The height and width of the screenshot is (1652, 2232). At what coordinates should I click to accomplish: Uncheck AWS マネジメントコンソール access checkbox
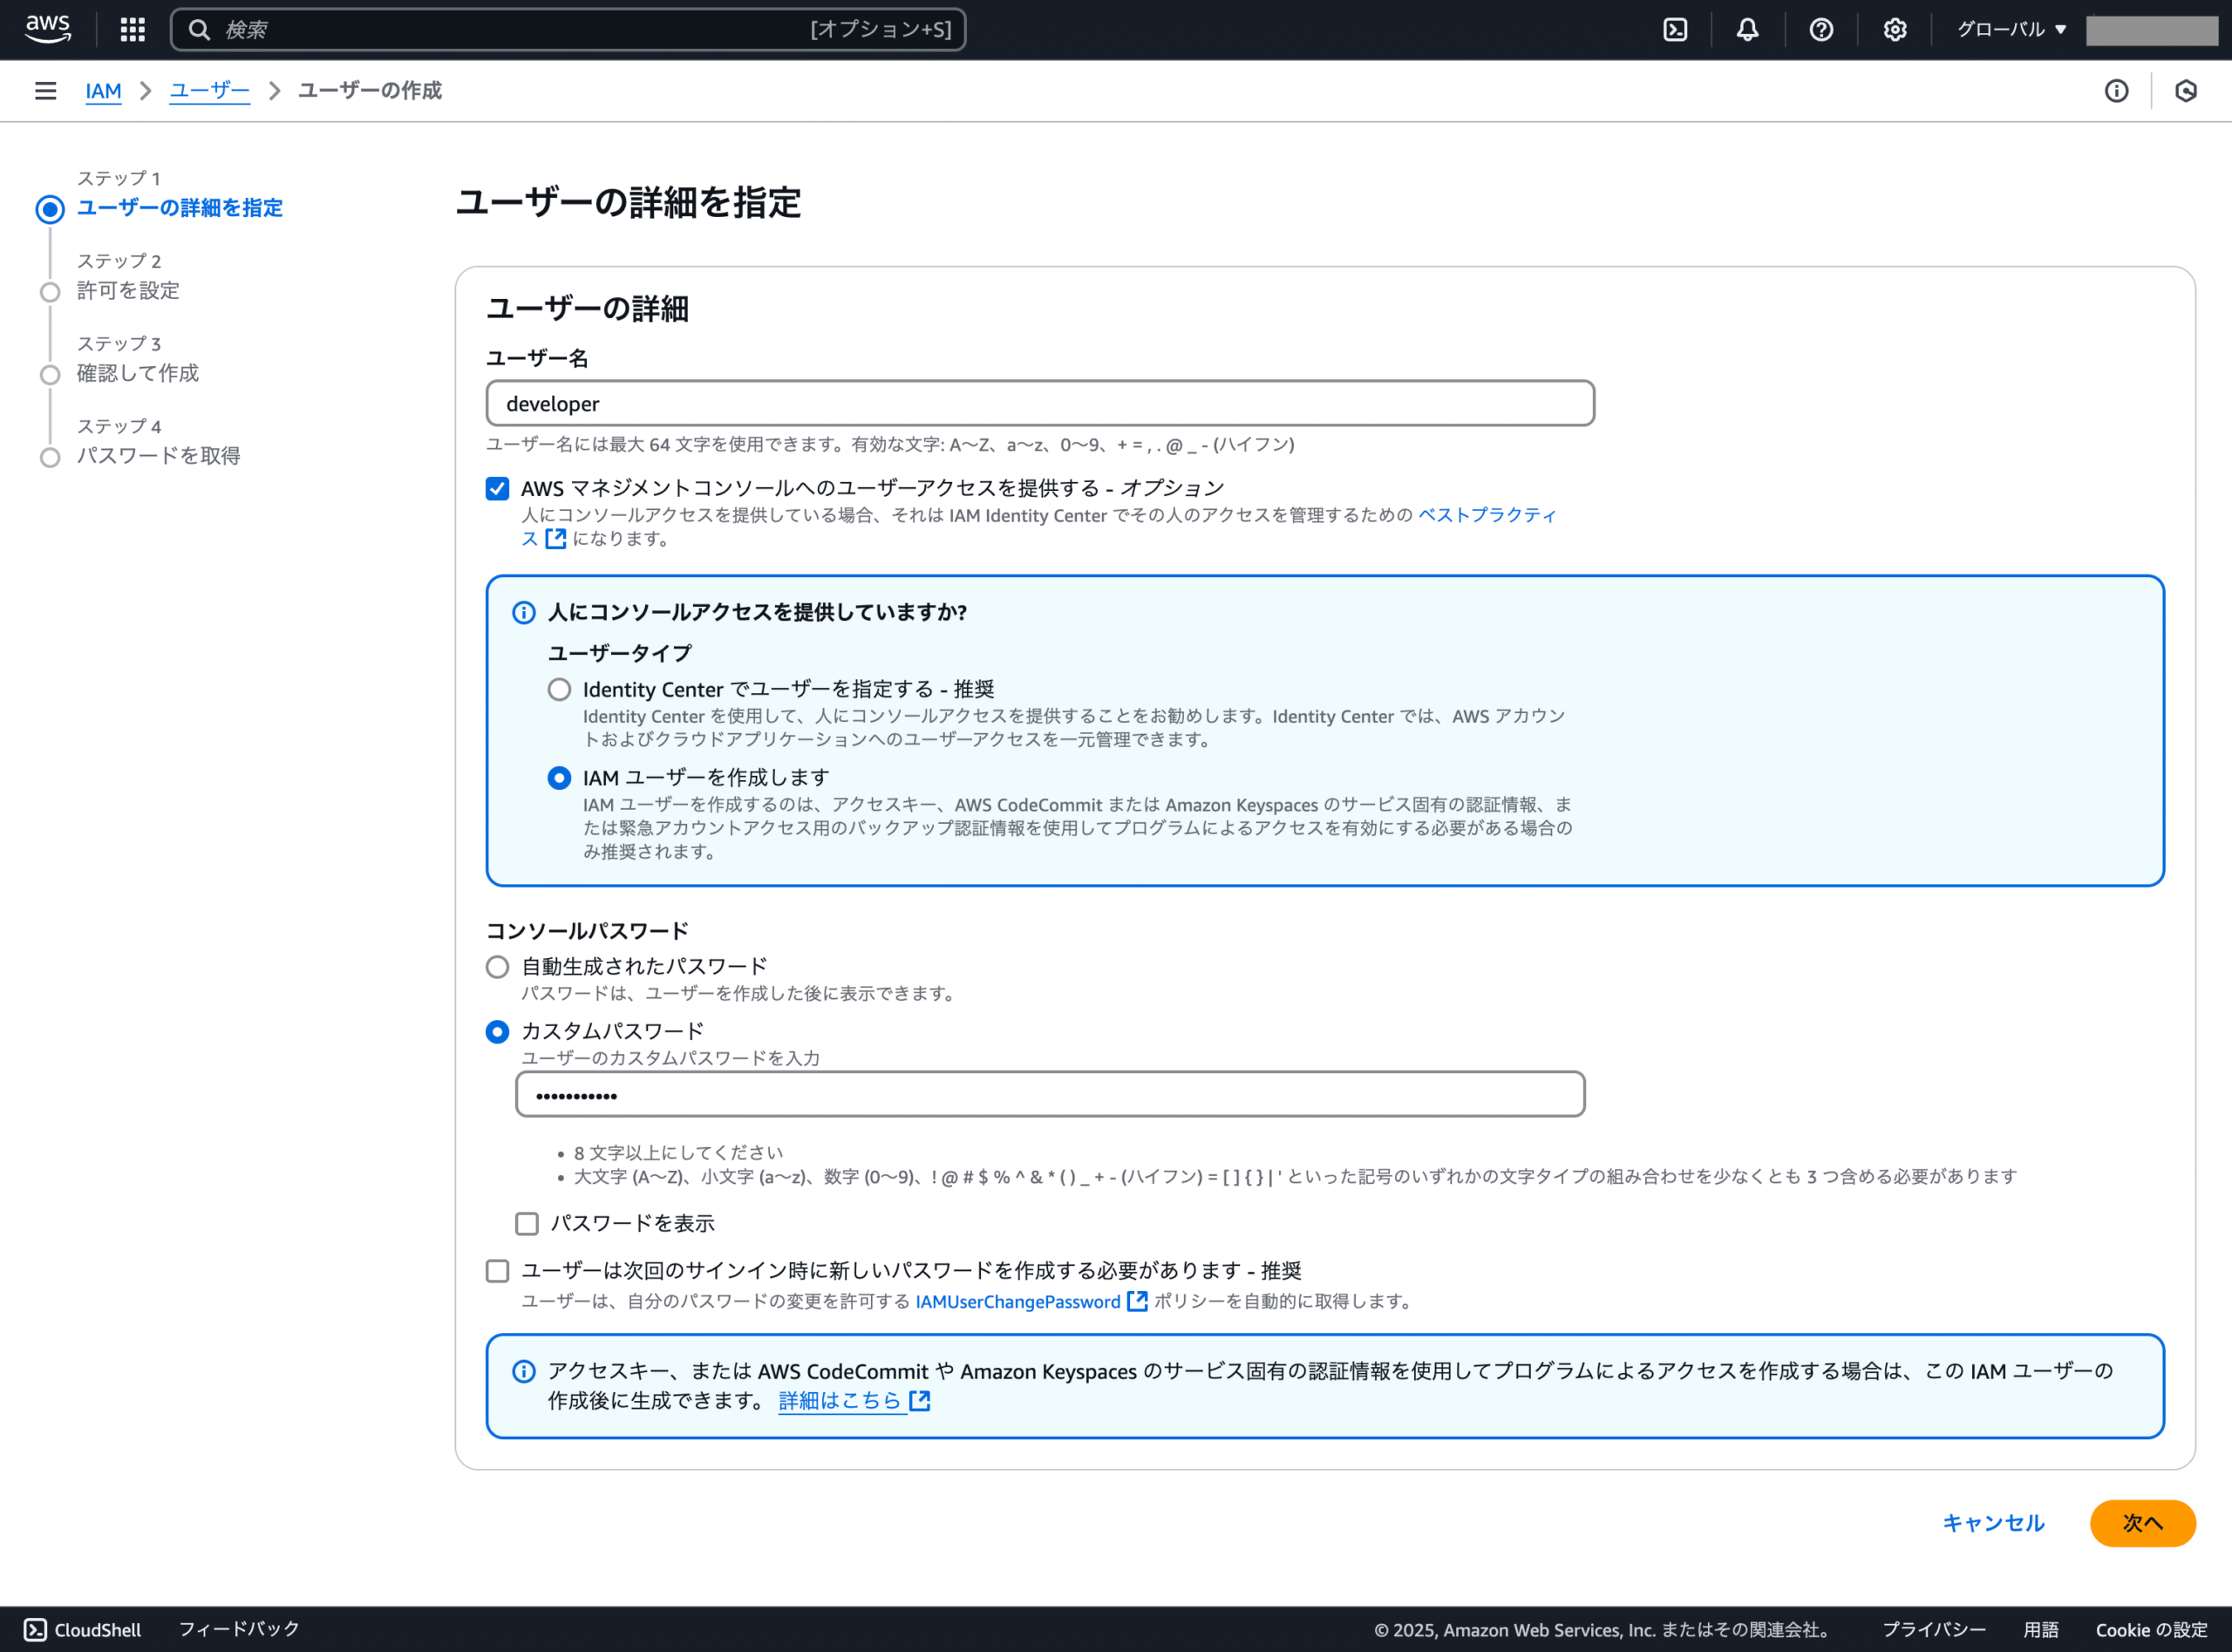pyautogui.click(x=497, y=488)
